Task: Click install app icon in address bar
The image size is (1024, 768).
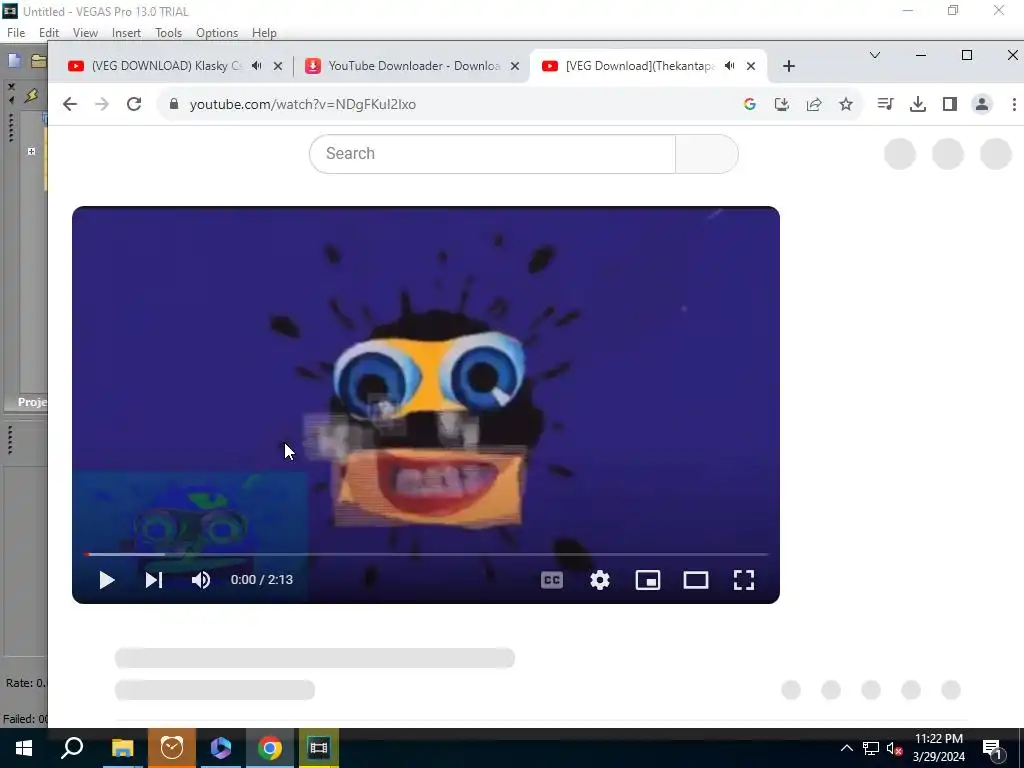Action: [782, 104]
